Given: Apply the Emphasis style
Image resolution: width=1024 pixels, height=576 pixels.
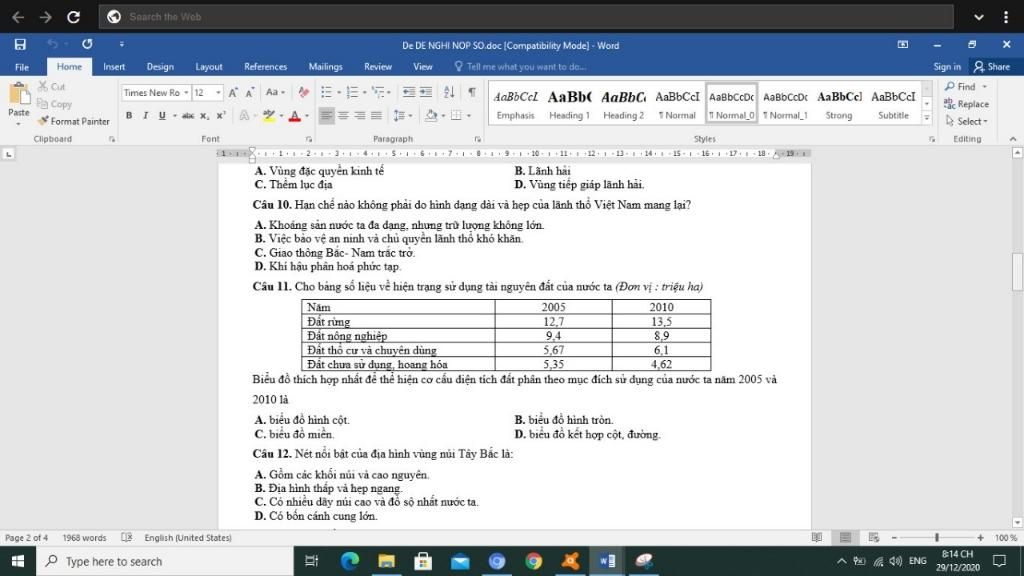Looking at the screenshot, I should 515,103.
